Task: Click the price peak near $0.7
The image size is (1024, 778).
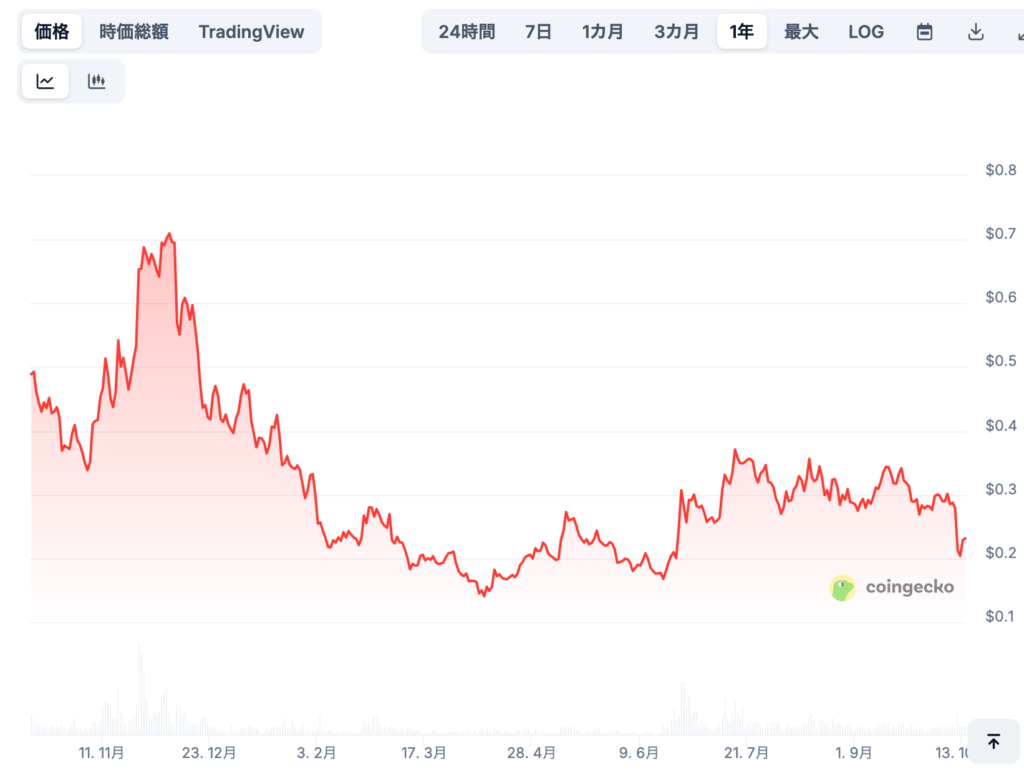Action: (x=169, y=235)
